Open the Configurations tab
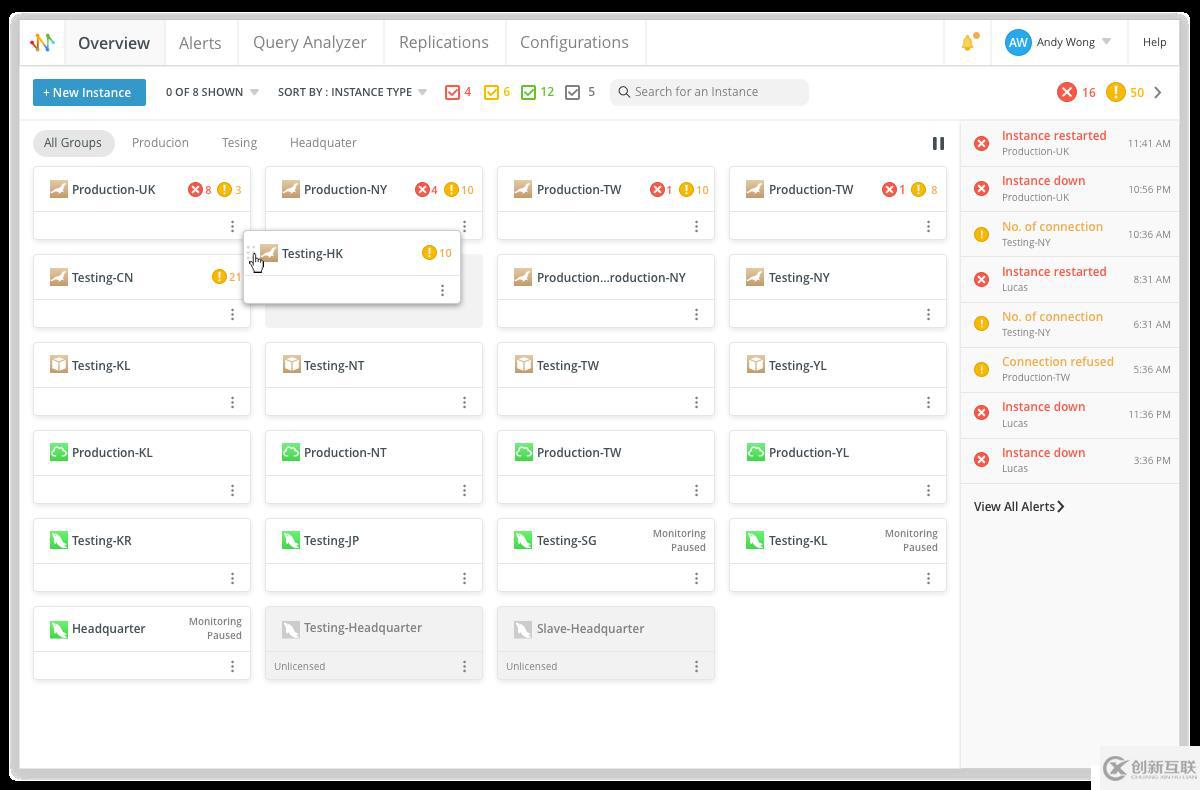Screen dimensions: 1200x790 click(574, 43)
